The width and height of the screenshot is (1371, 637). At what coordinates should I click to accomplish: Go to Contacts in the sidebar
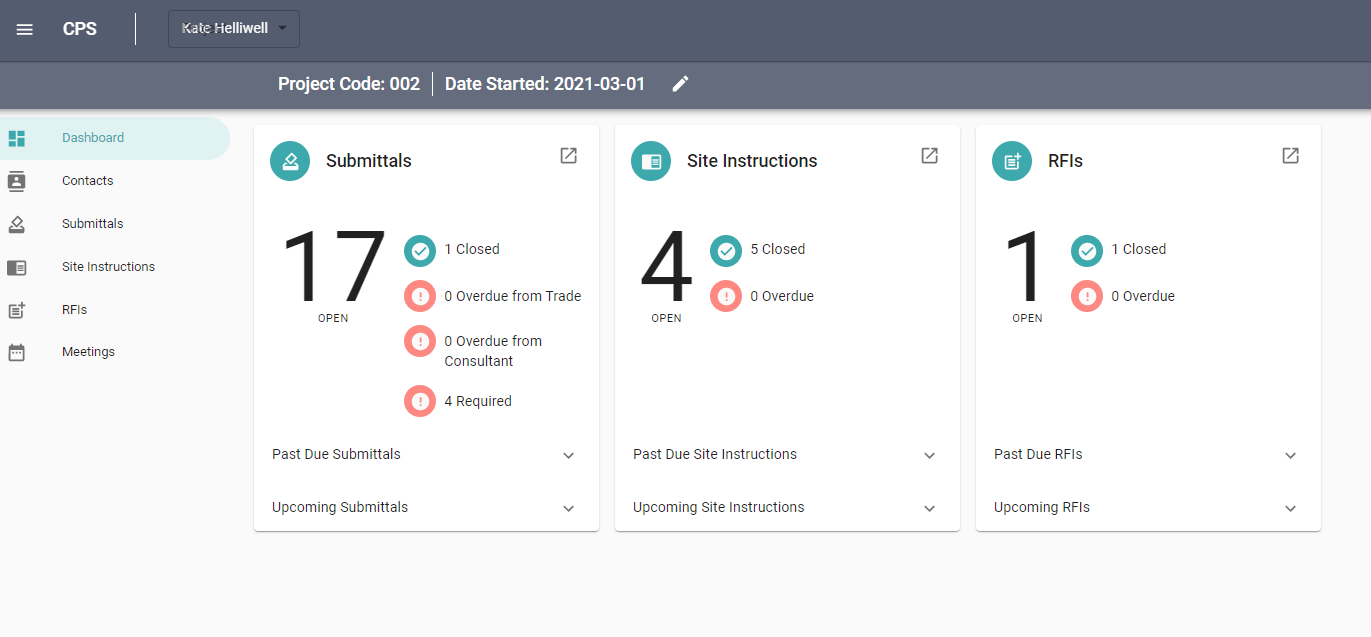click(x=87, y=181)
